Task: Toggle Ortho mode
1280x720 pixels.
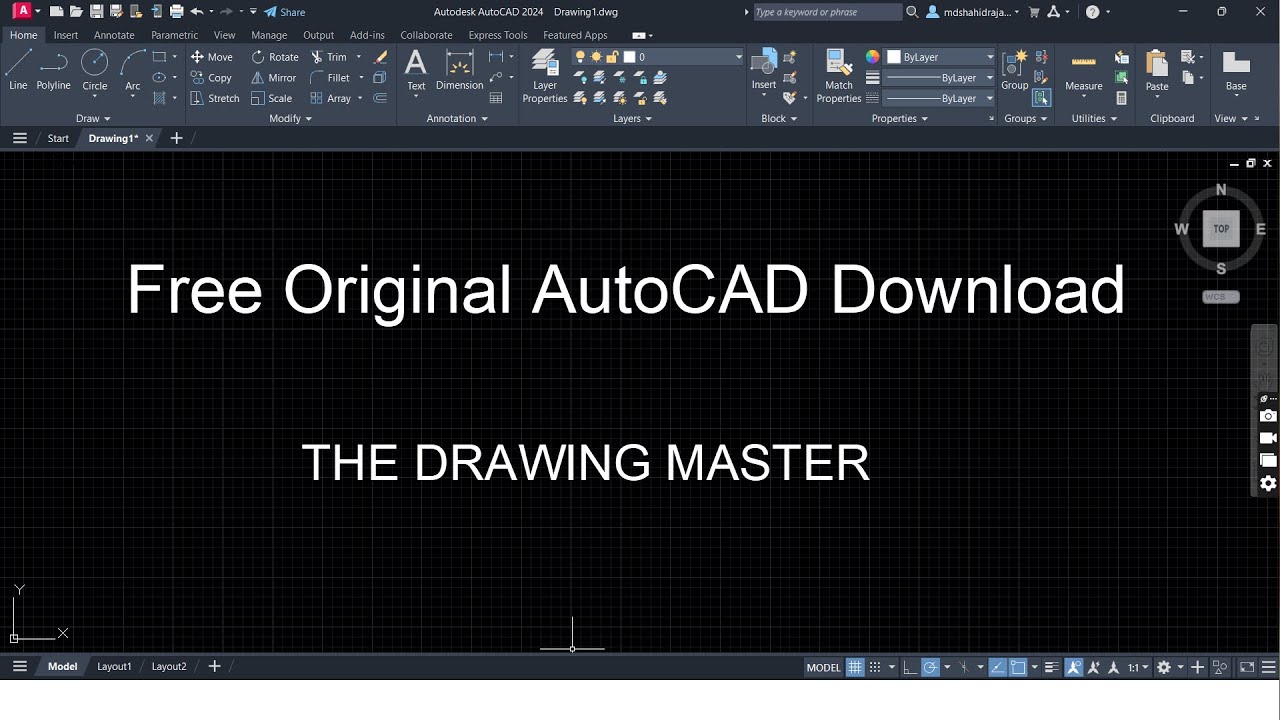Action: click(909, 667)
